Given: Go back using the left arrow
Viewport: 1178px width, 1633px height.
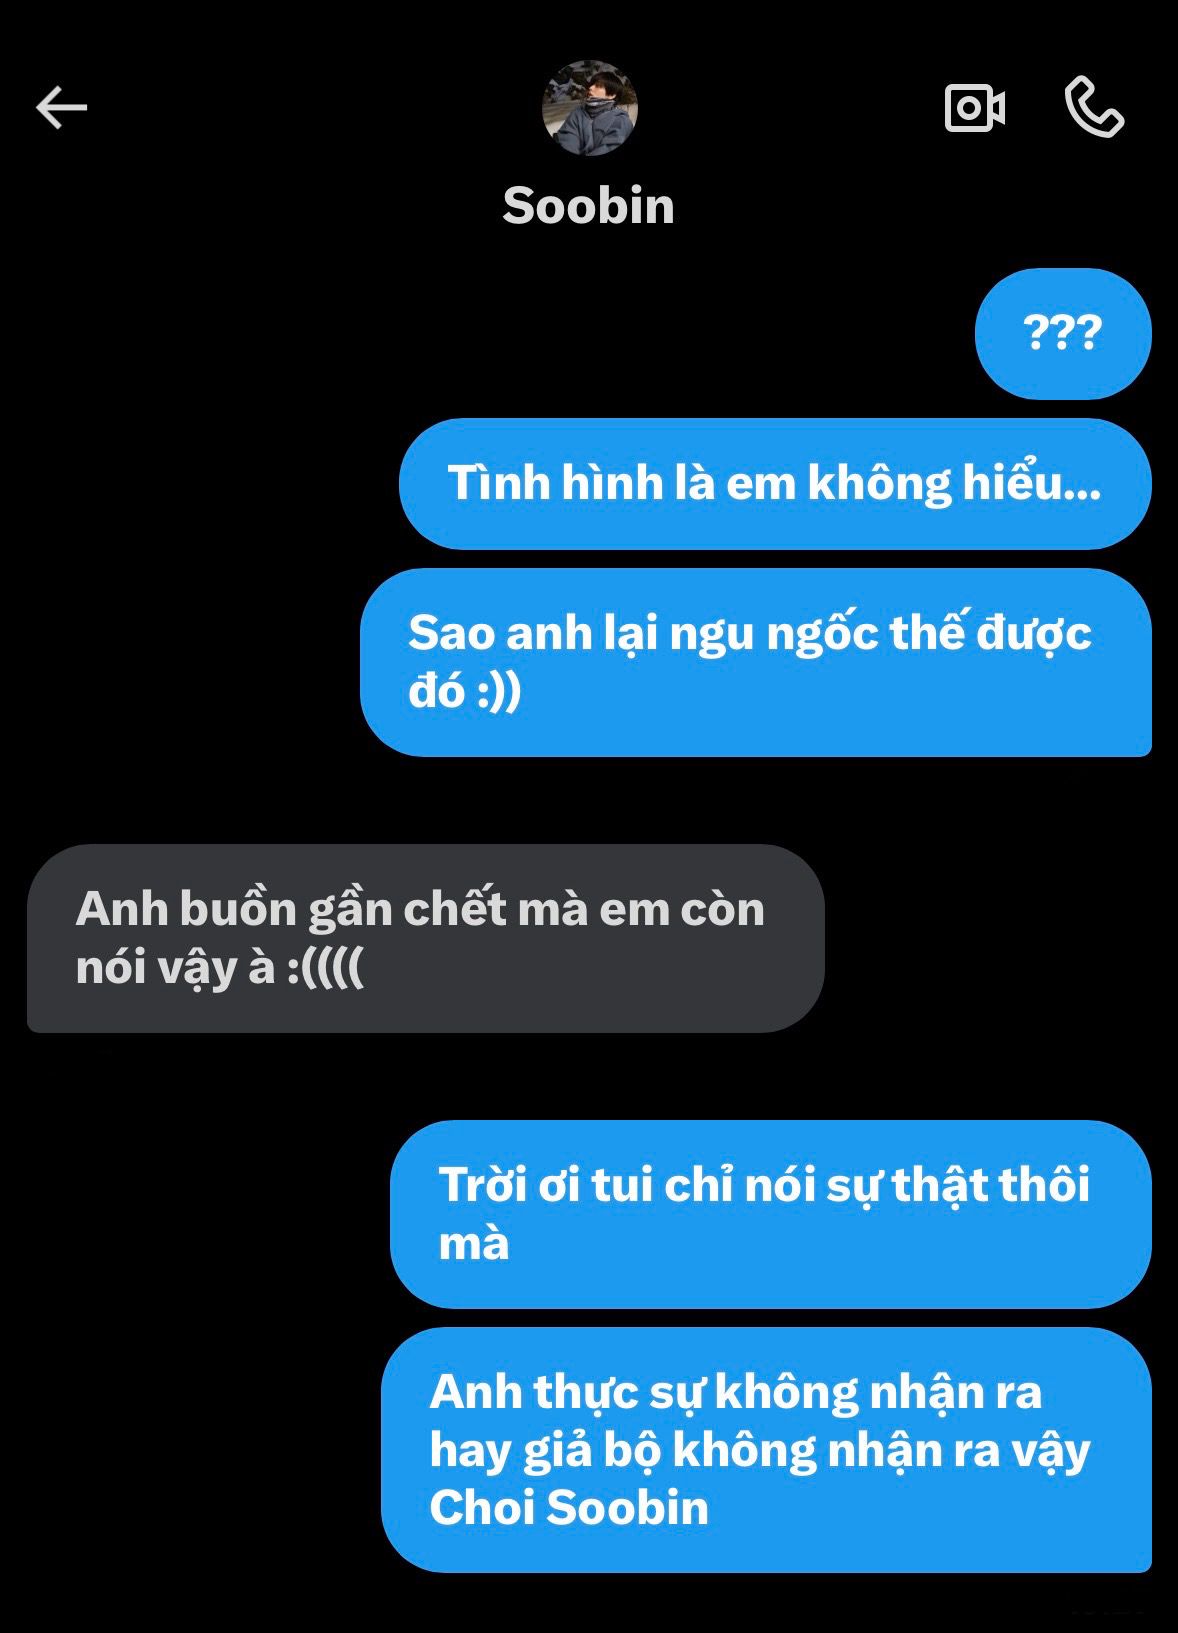Looking at the screenshot, I should (x=62, y=108).
